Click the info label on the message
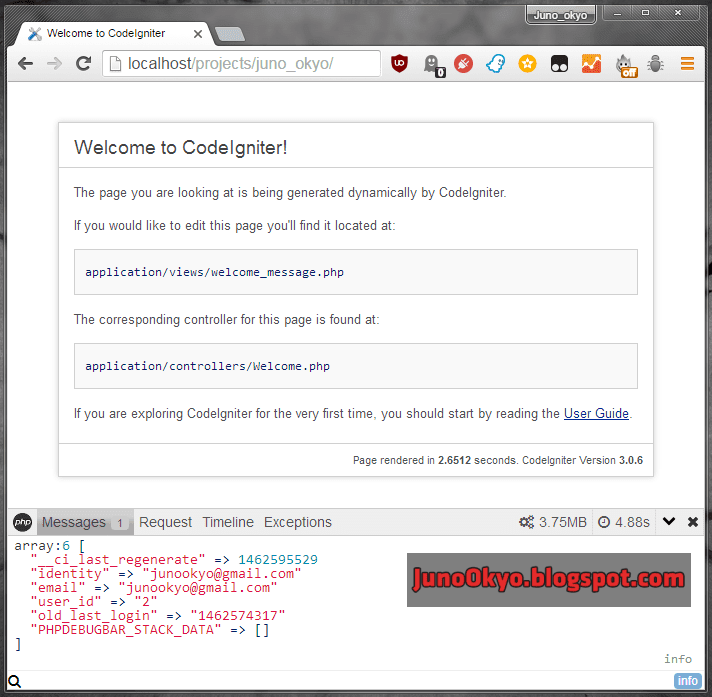Image resolution: width=712 pixels, height=697 pixels. [x=678, y=659]
